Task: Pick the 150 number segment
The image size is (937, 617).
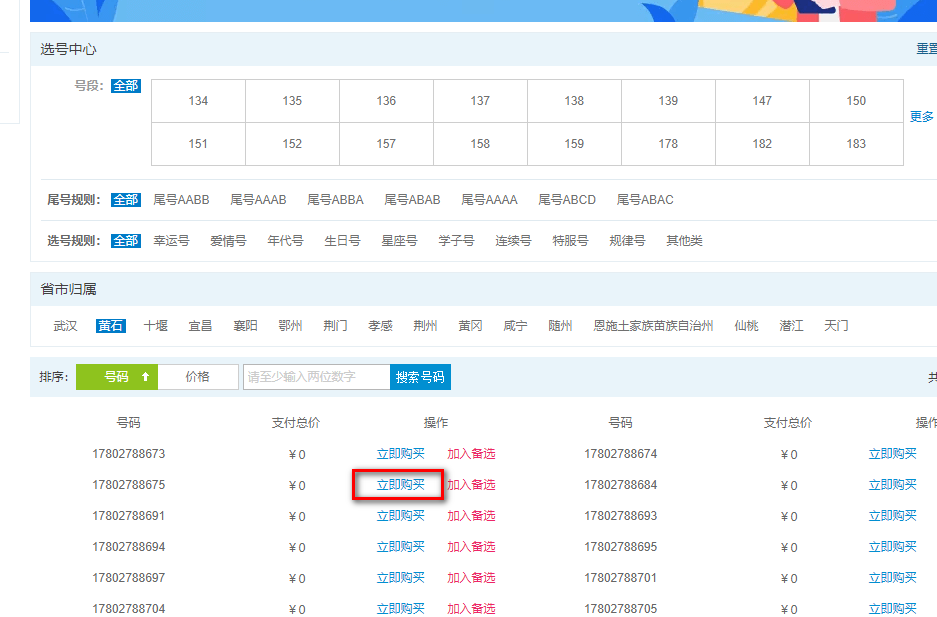Action: coord(856,101)
